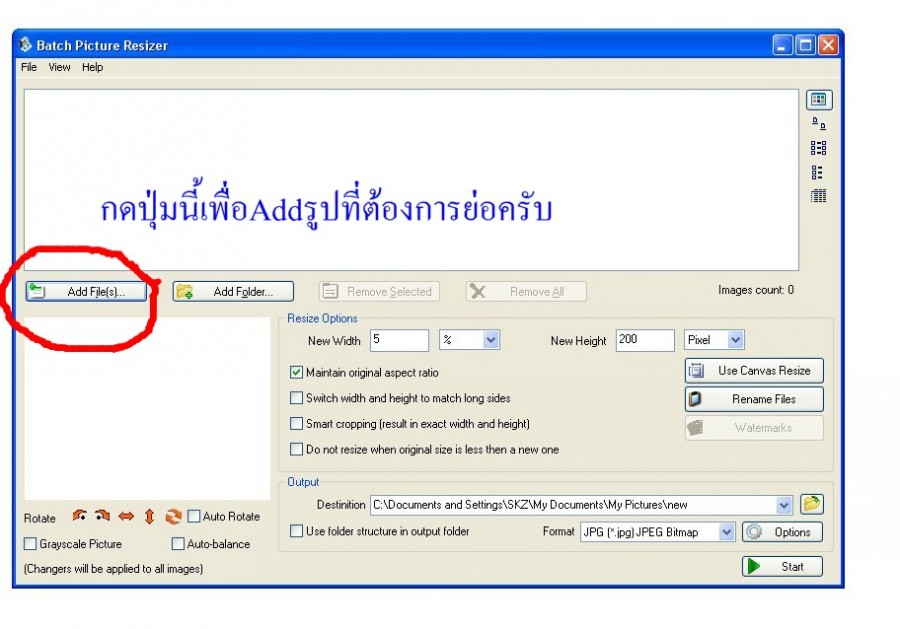Viewport: 900px width, 629px height.
Task: Switch to large icons view
Action: pyautogui.click(x=819, y=123)
